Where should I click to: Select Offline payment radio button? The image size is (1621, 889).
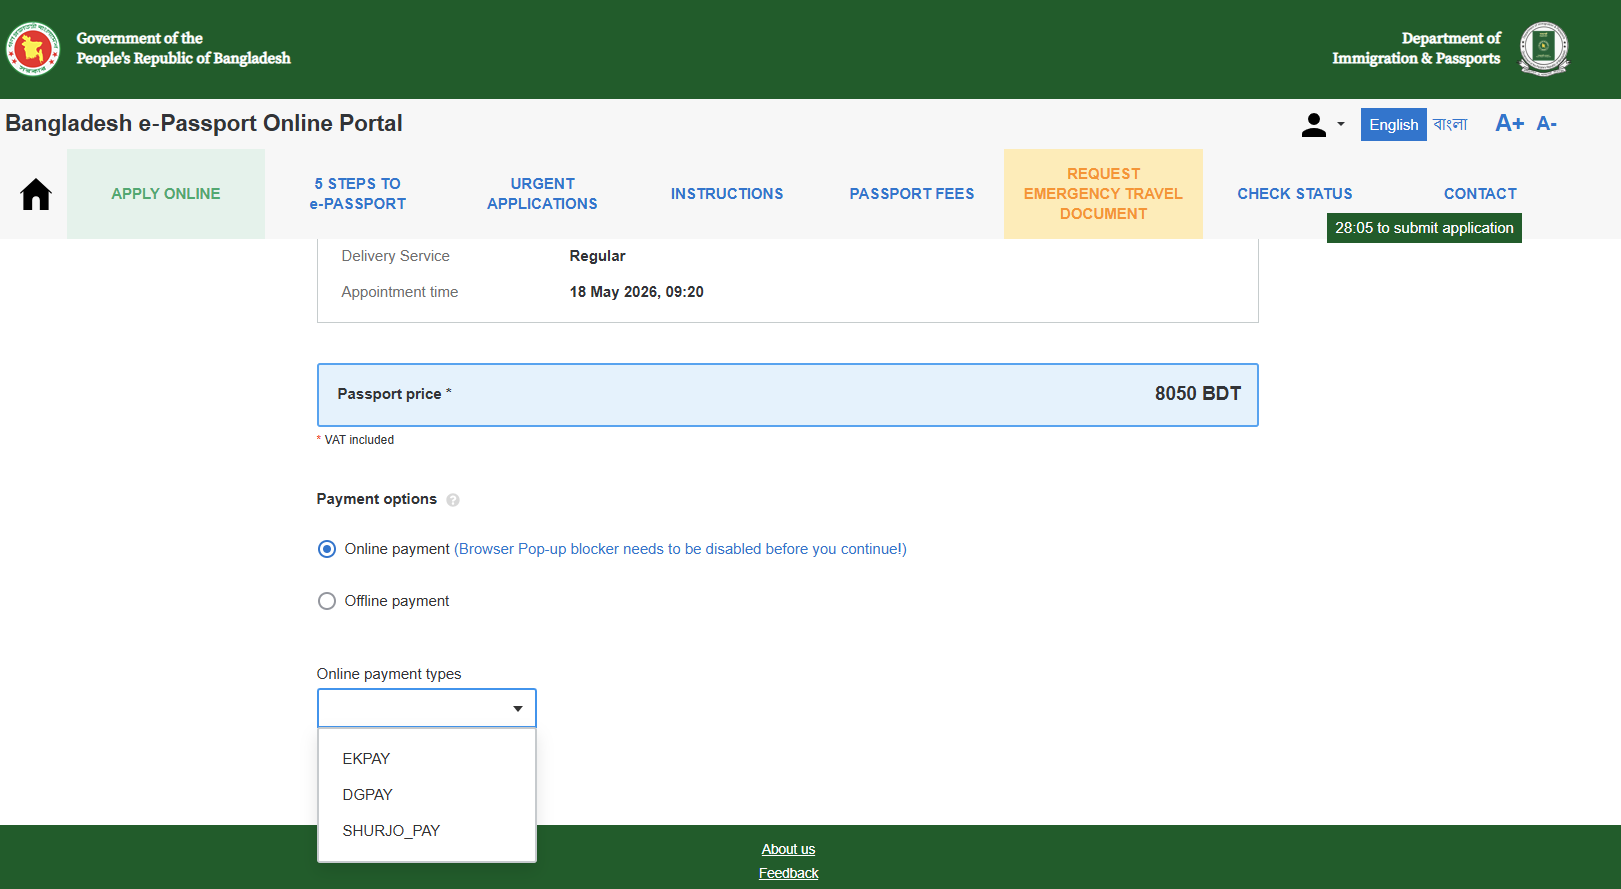click(x=327, y=601)
